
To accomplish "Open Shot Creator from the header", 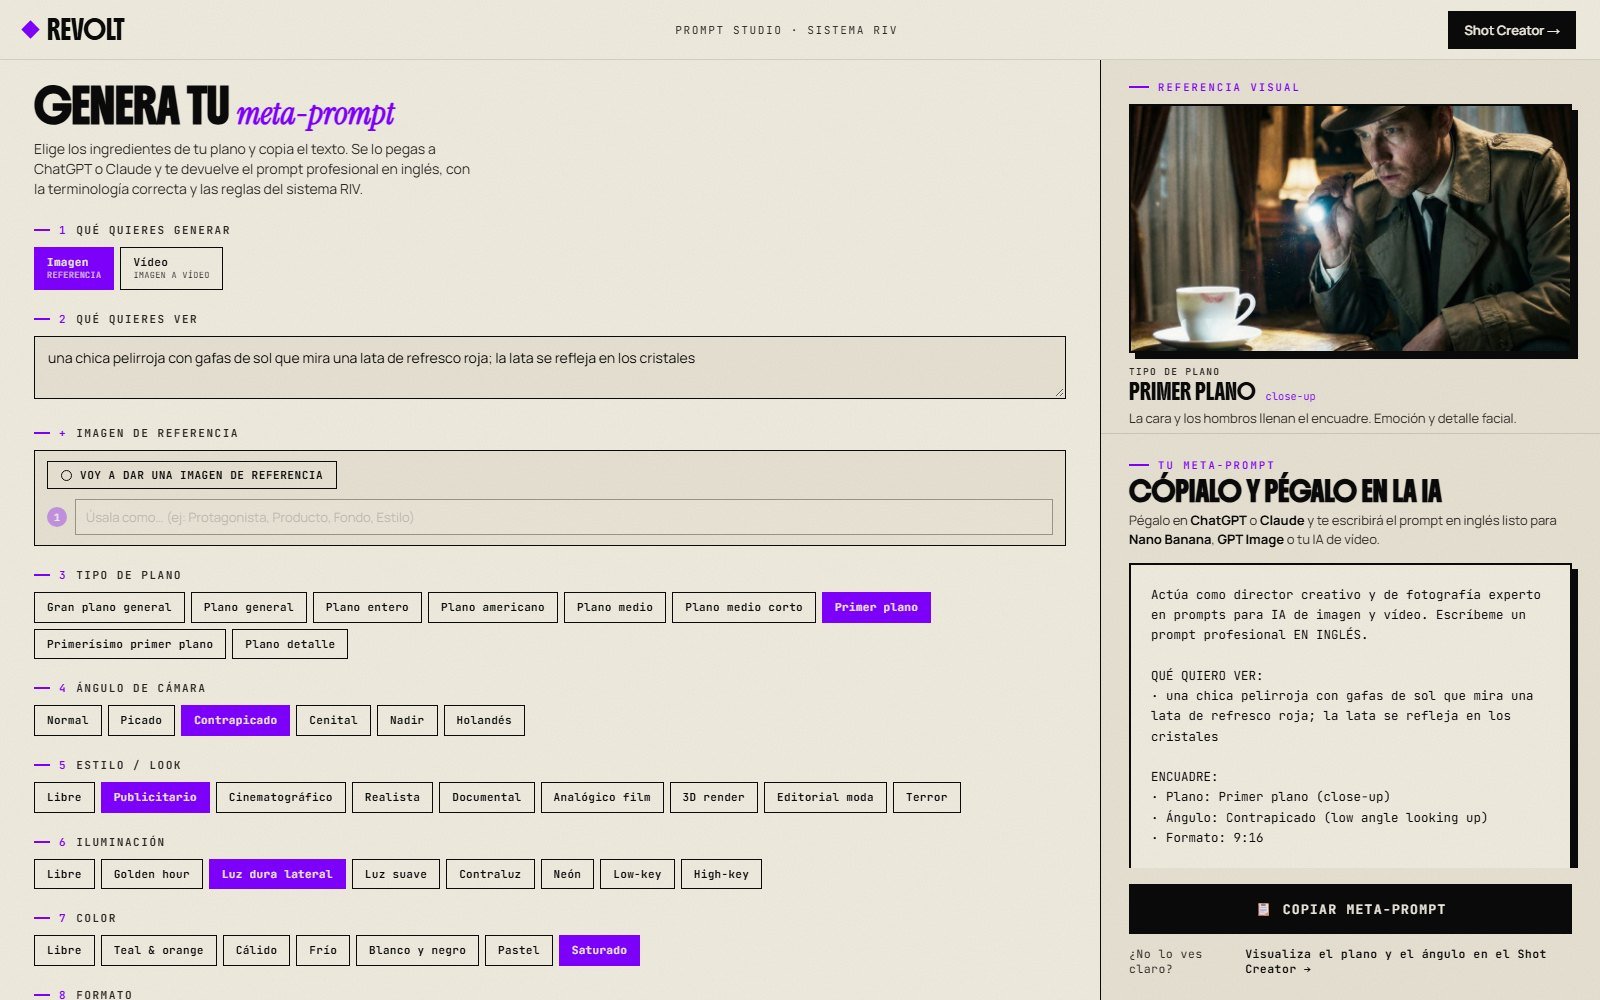I will coord(1511,30).
